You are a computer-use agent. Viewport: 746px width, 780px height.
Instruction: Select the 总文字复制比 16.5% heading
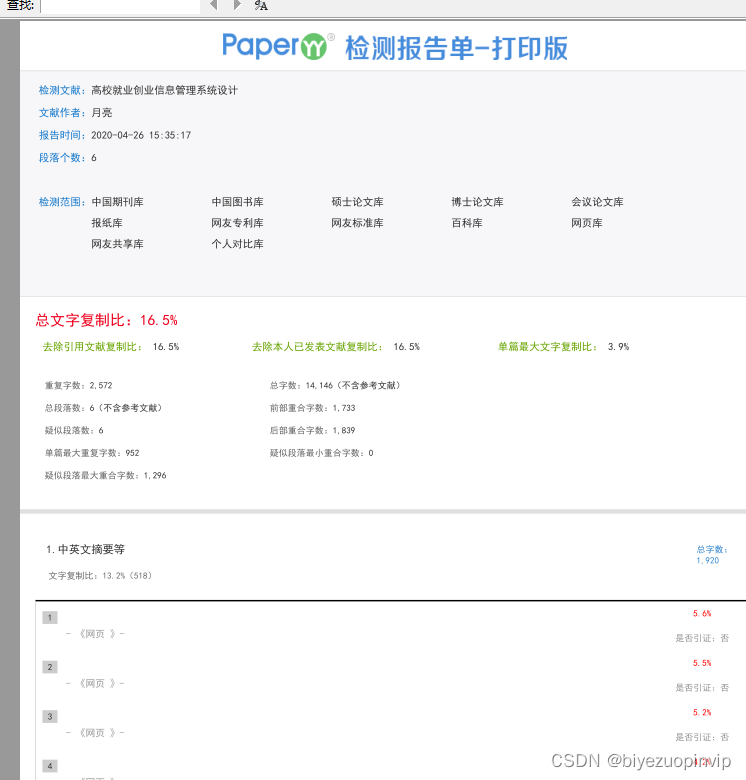[x=106, y=320]
